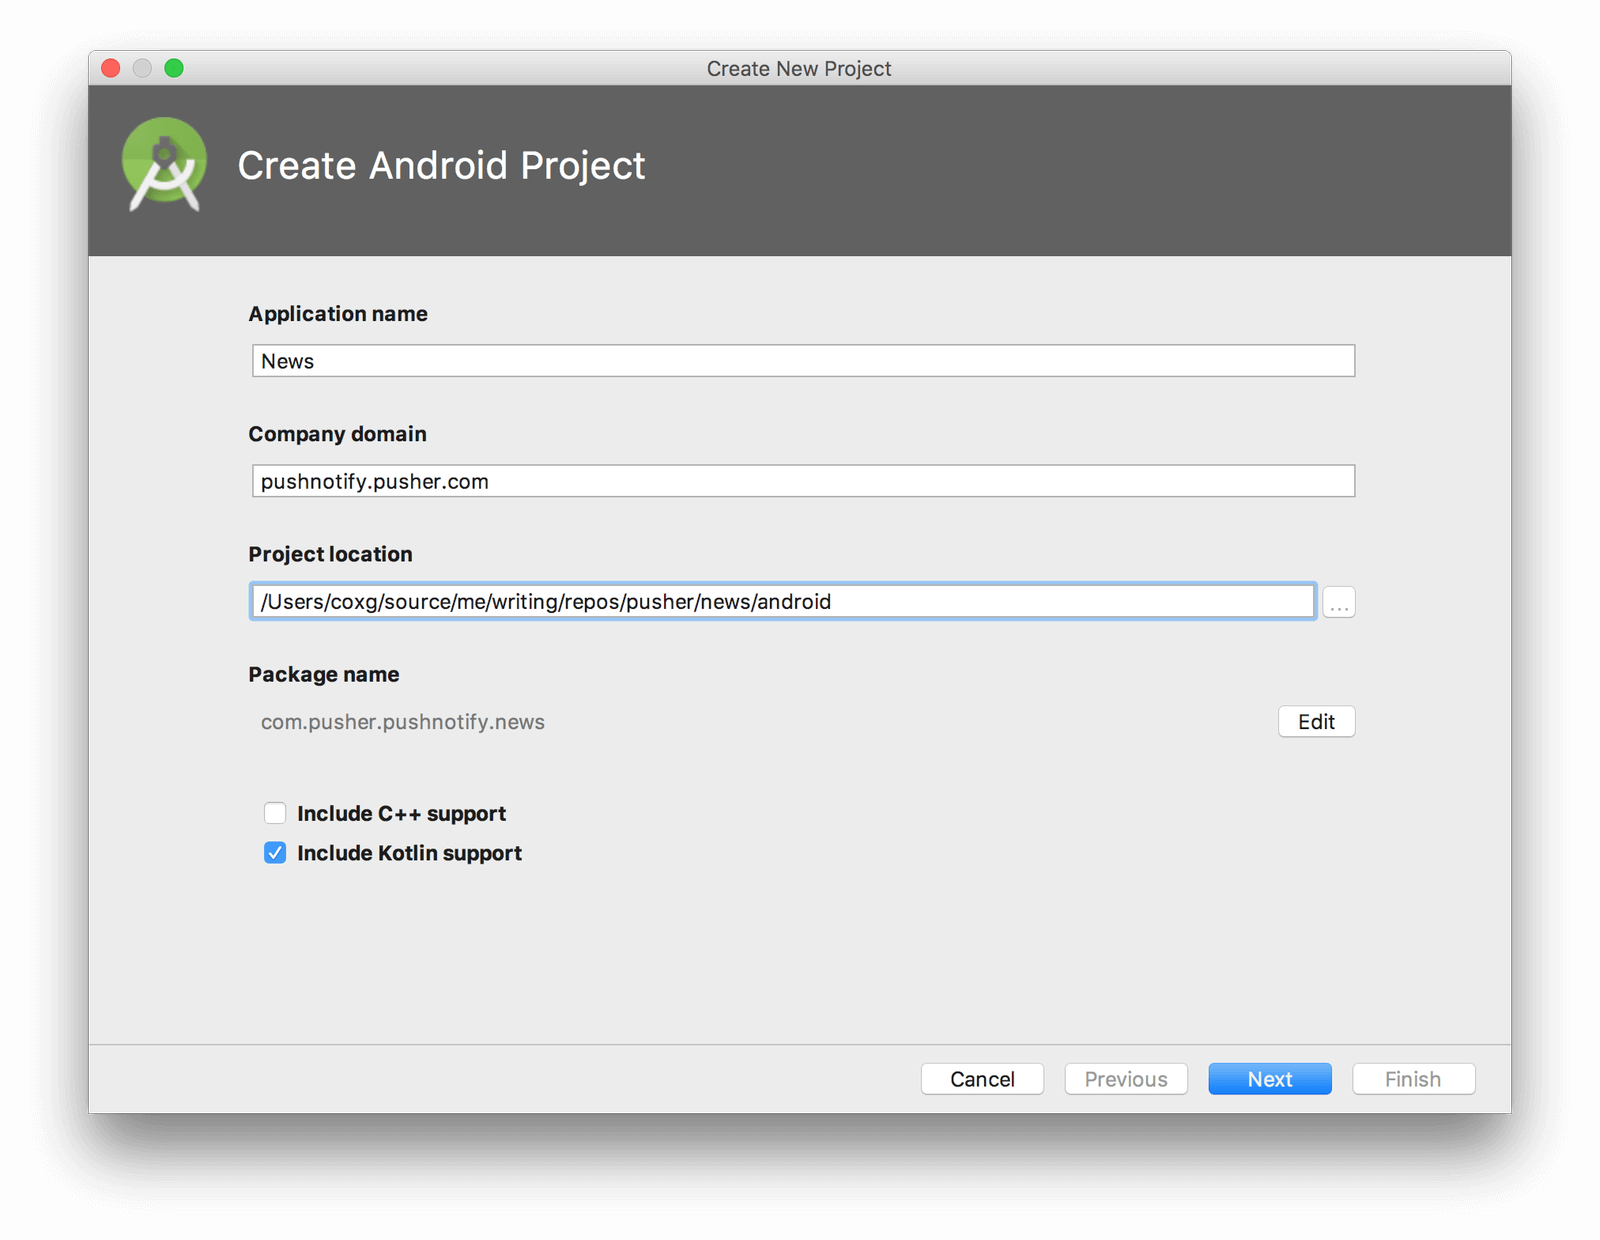Click the Previous button
This screenshot has width=1600, height=1240.
(x=1125, y=1079)
